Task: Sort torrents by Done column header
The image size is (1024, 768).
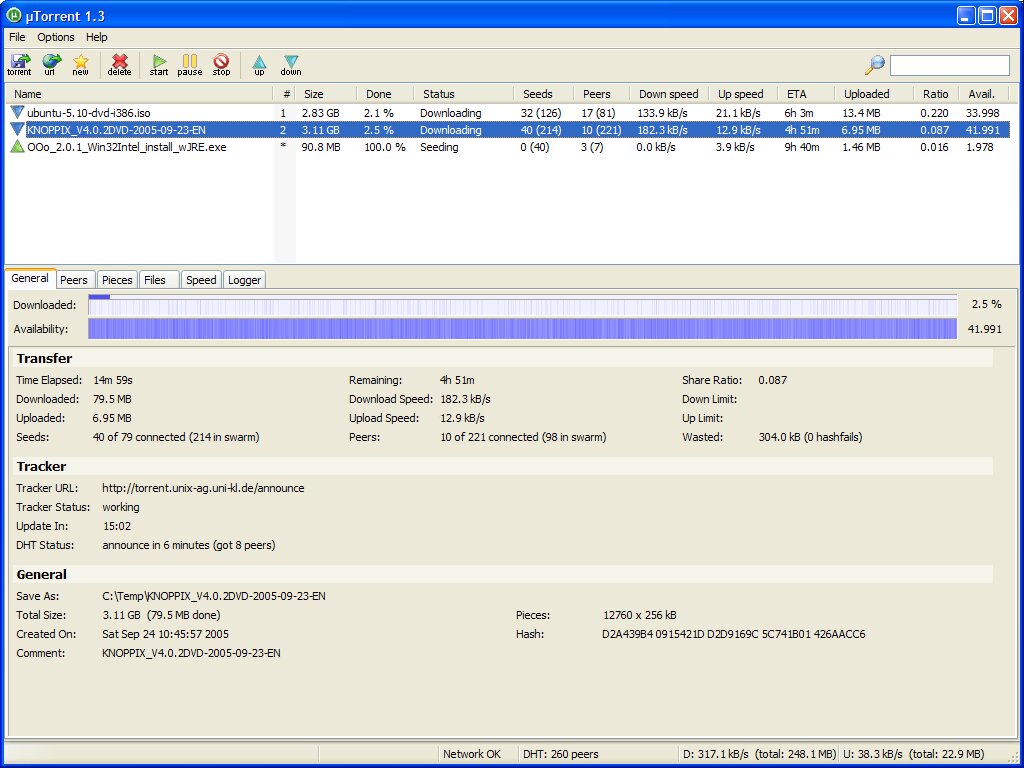Action: 385,94
